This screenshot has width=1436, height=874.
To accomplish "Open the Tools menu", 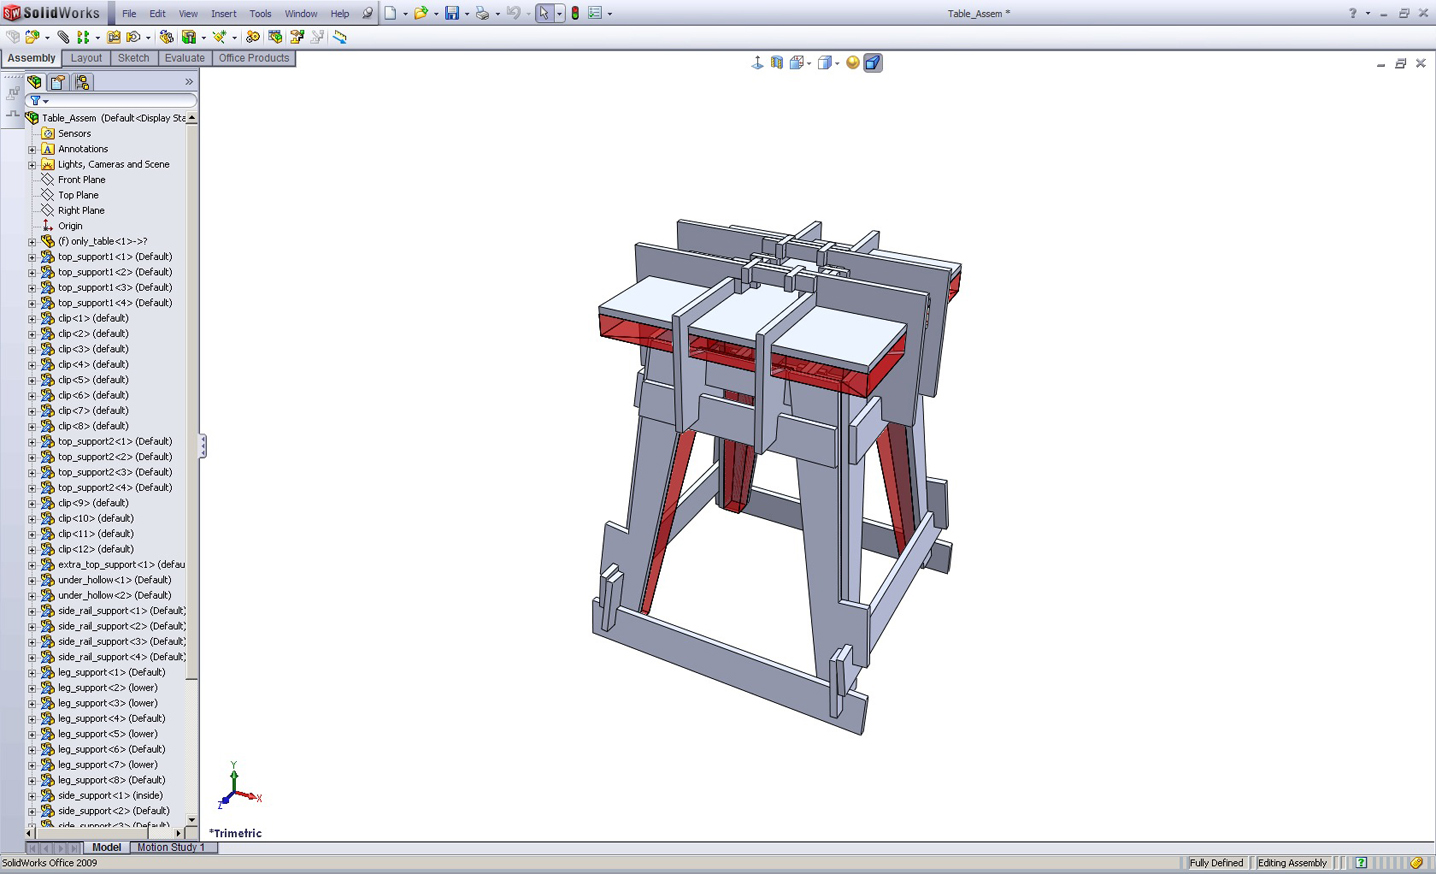I will pos(260,14).
